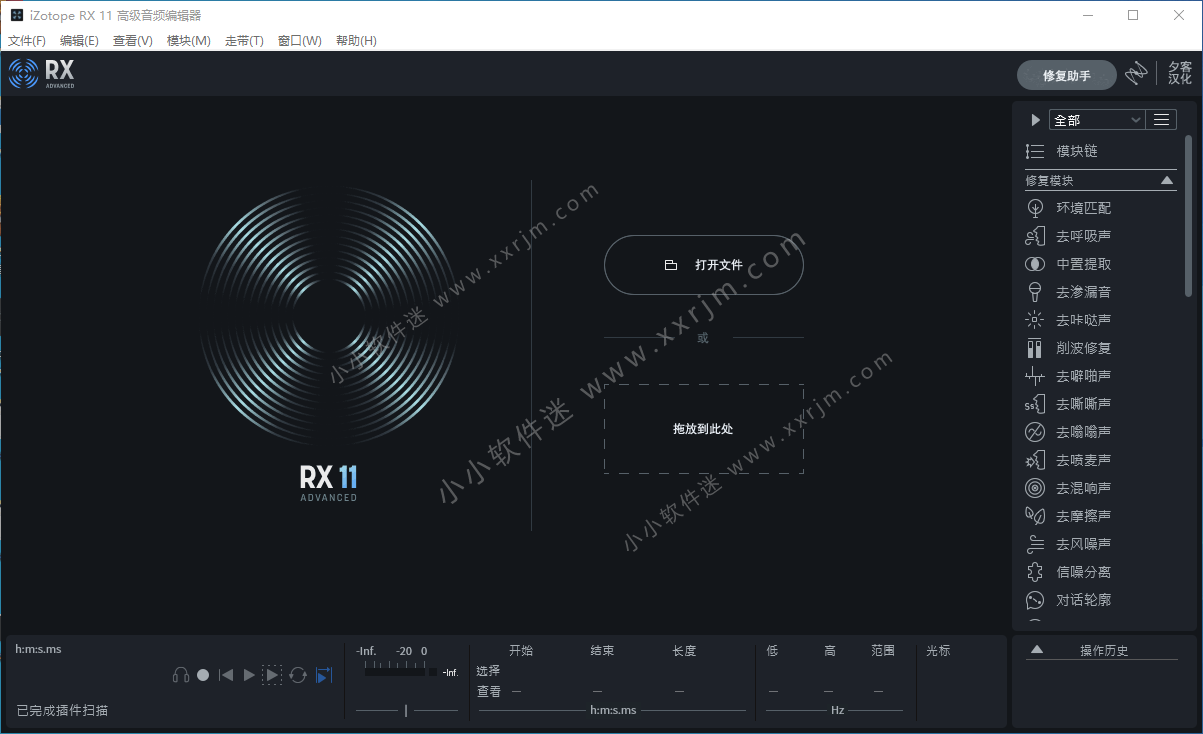This screenshot has width=1203, height=734.
Task: Click the 操作历史 header text
Action: [1104, 650]
